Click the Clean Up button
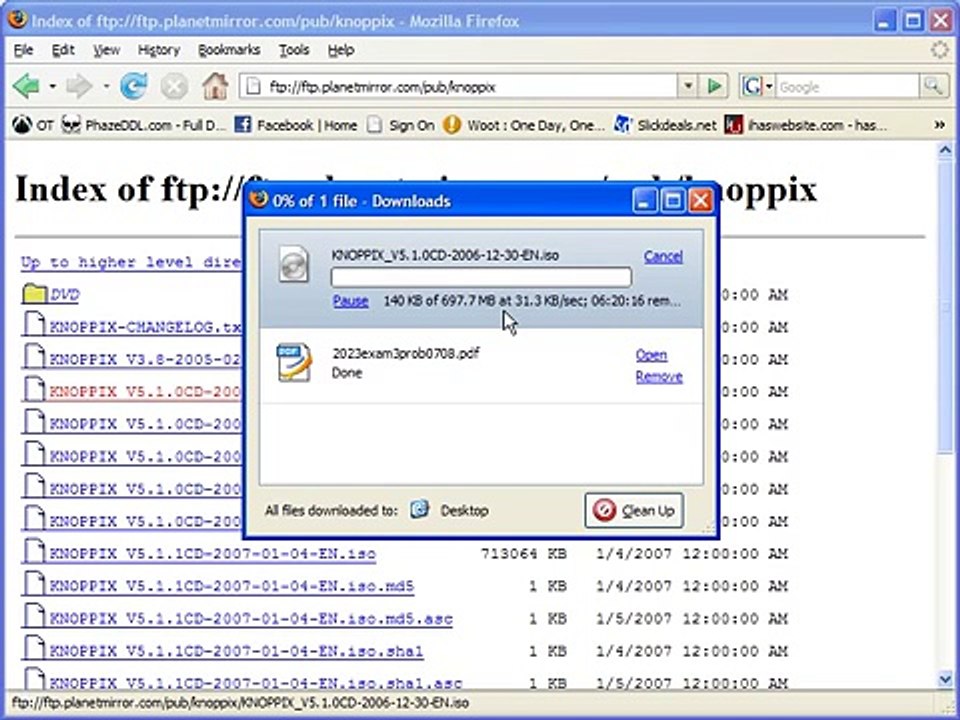Viewport: 960px width, 720px height. (634, 511)
